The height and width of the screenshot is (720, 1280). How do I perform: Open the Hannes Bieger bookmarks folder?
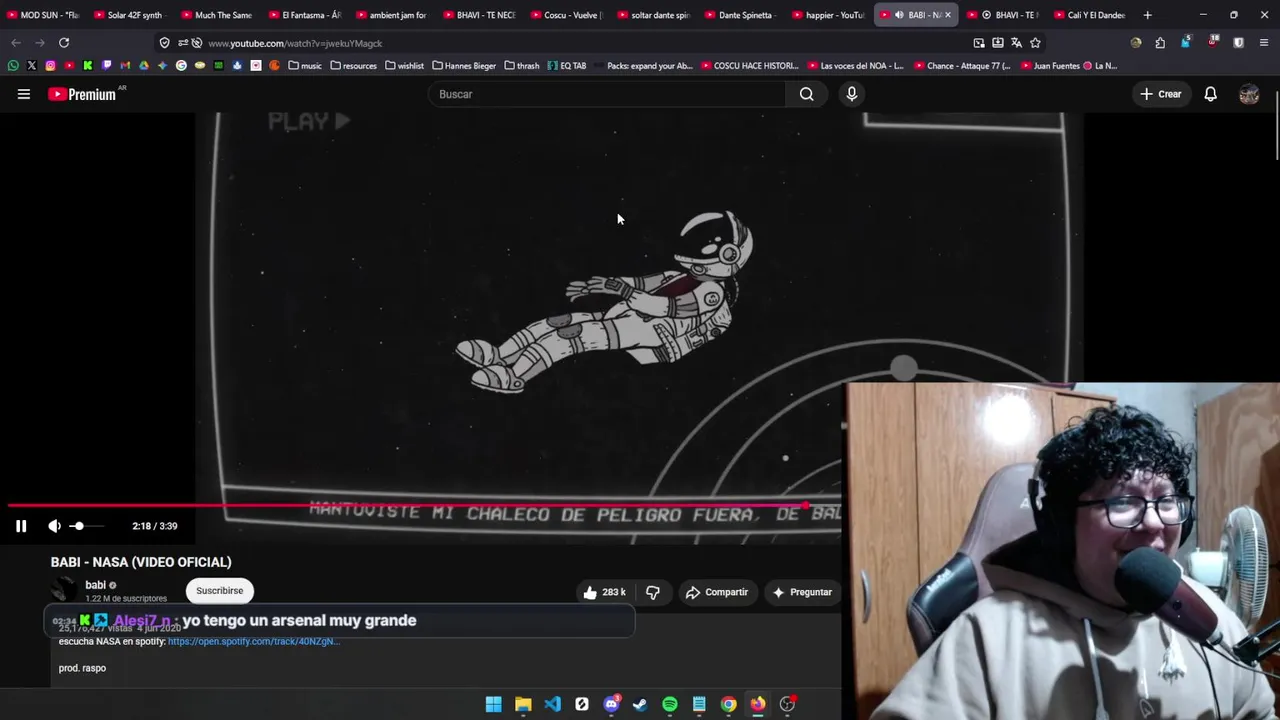464,66
